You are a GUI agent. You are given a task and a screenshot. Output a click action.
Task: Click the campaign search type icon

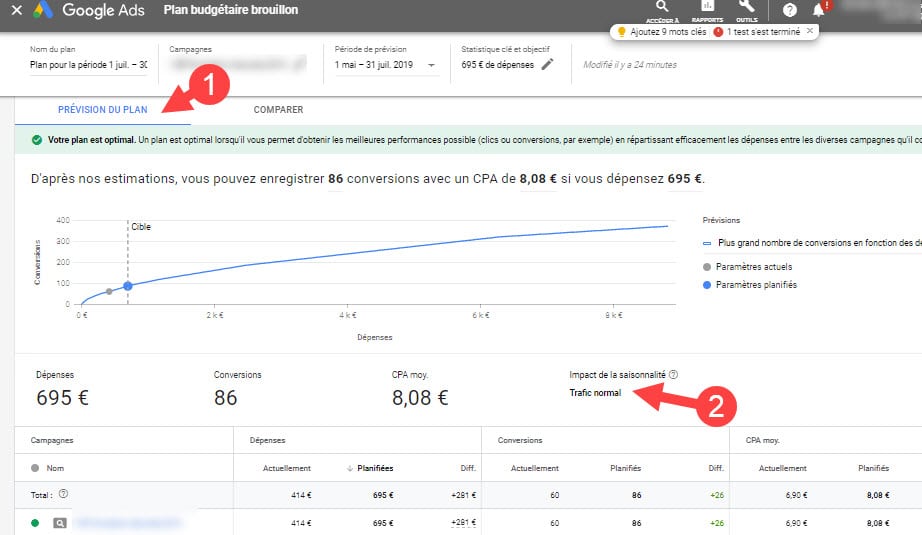[60, 522]
